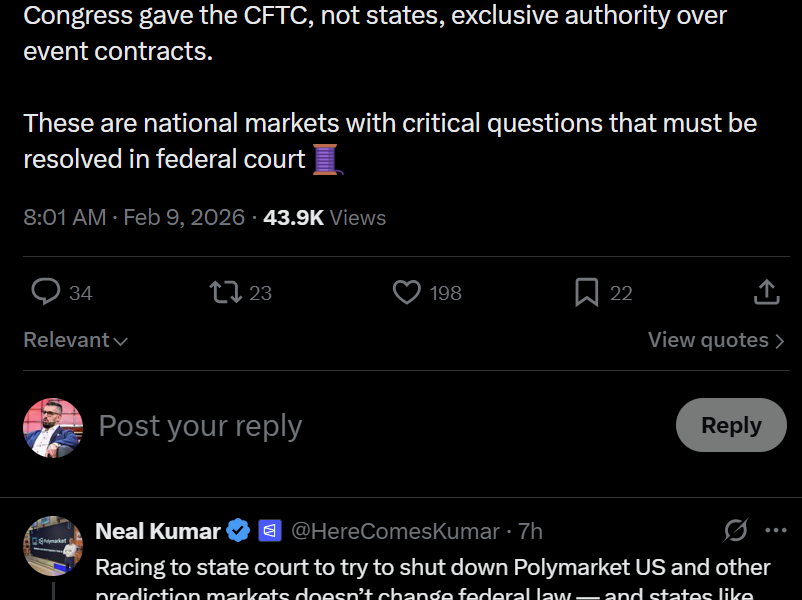Open Neal Kumar's name link
Image resolution: width=802 pixels, height=600 pixels.
[x=158, y=531]
